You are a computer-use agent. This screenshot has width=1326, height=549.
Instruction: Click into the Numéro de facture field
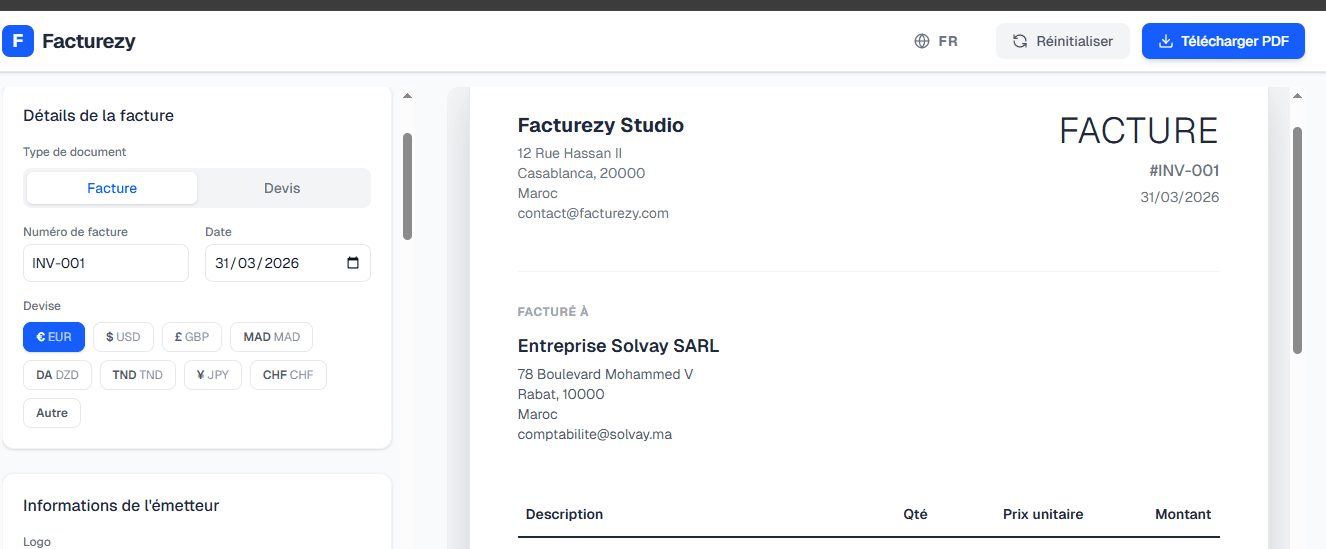tap(105, 263)
